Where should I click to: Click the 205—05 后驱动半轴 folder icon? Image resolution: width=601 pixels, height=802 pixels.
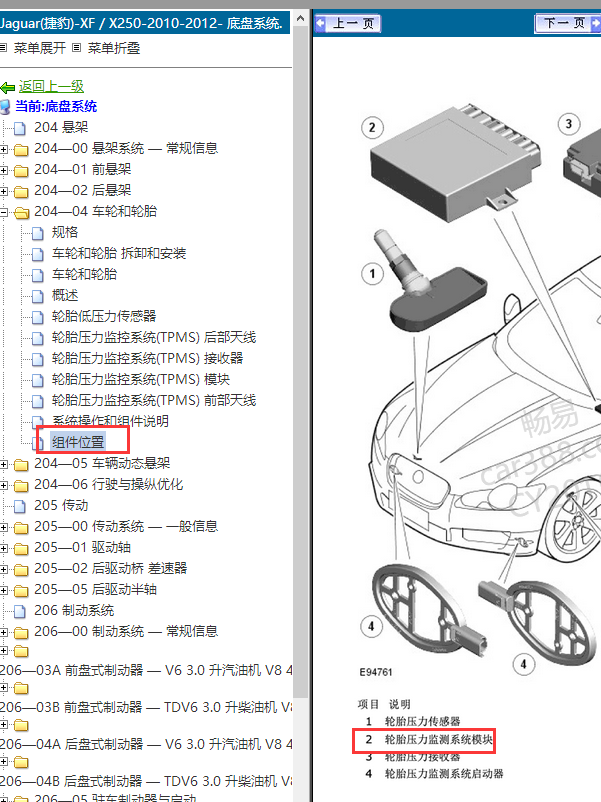tap(21, 590)
